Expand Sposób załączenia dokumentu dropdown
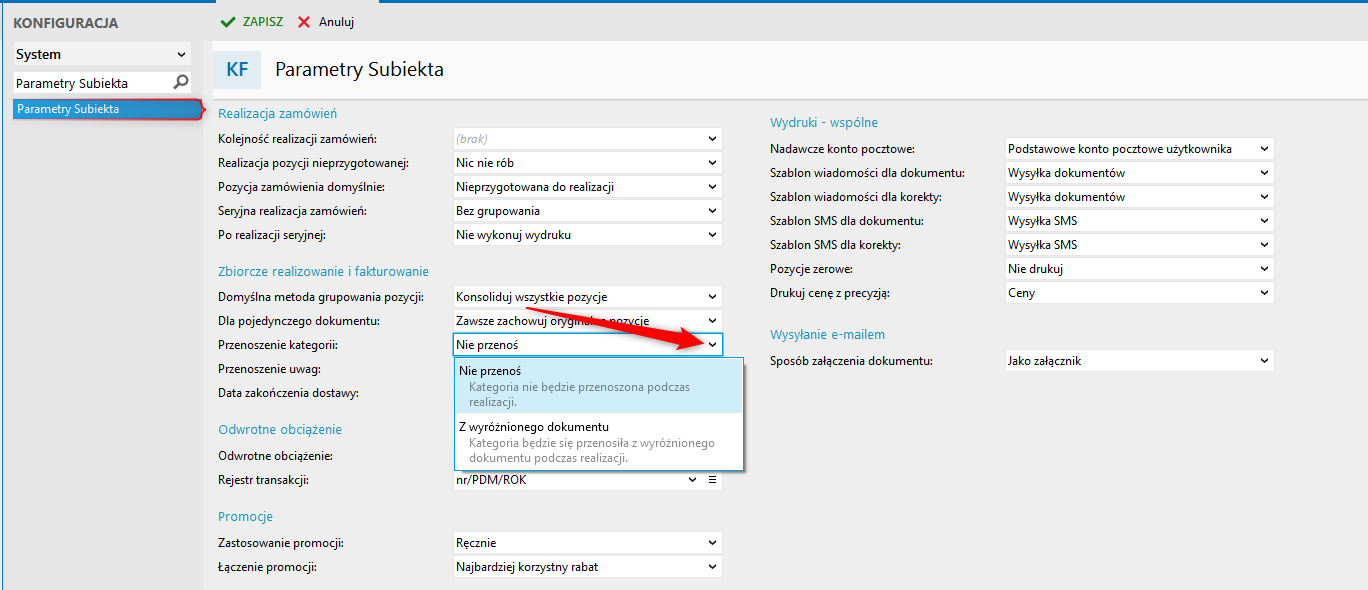1368x590 pixels. pos(1264,361)
